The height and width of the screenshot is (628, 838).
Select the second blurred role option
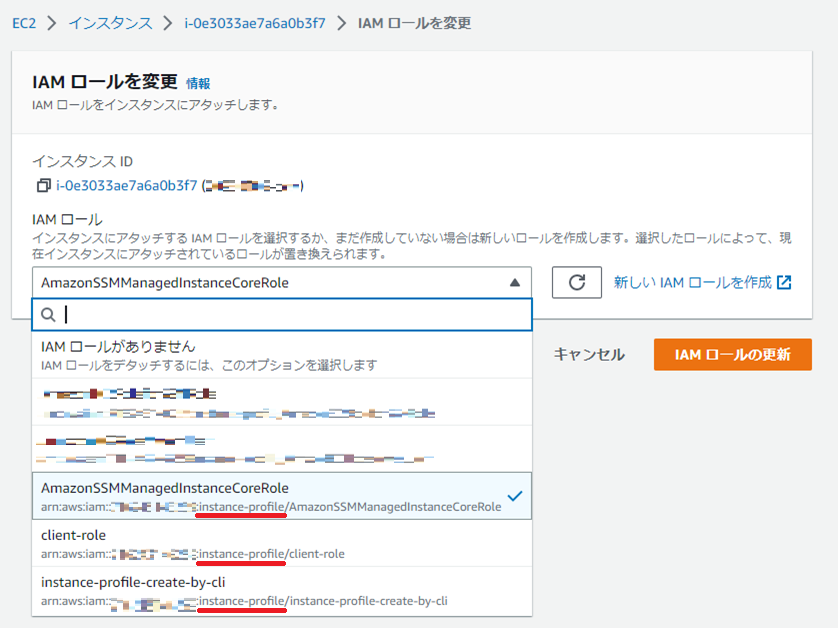point(282,449)
